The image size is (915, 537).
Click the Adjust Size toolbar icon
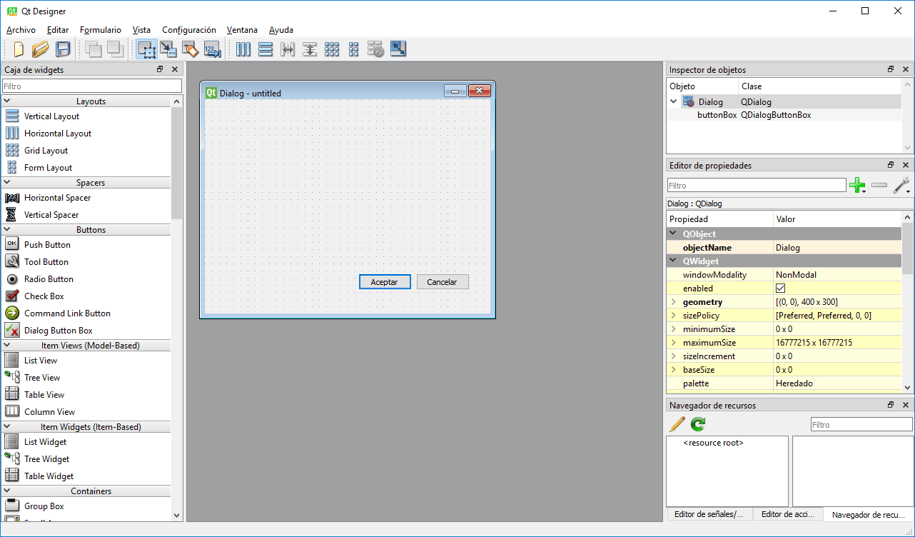tap(398, 50)
